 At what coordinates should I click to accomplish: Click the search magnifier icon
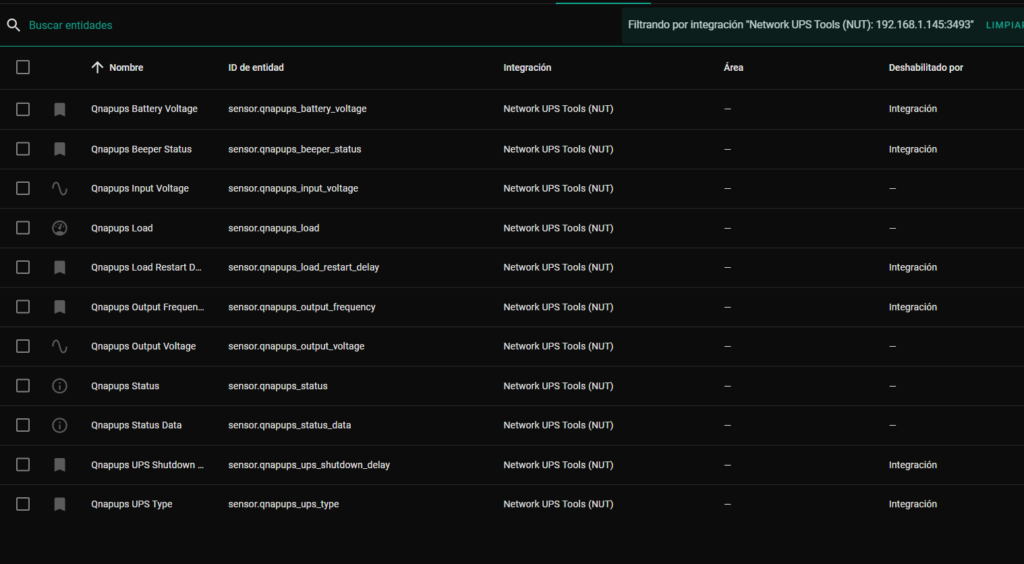point(13,25)
